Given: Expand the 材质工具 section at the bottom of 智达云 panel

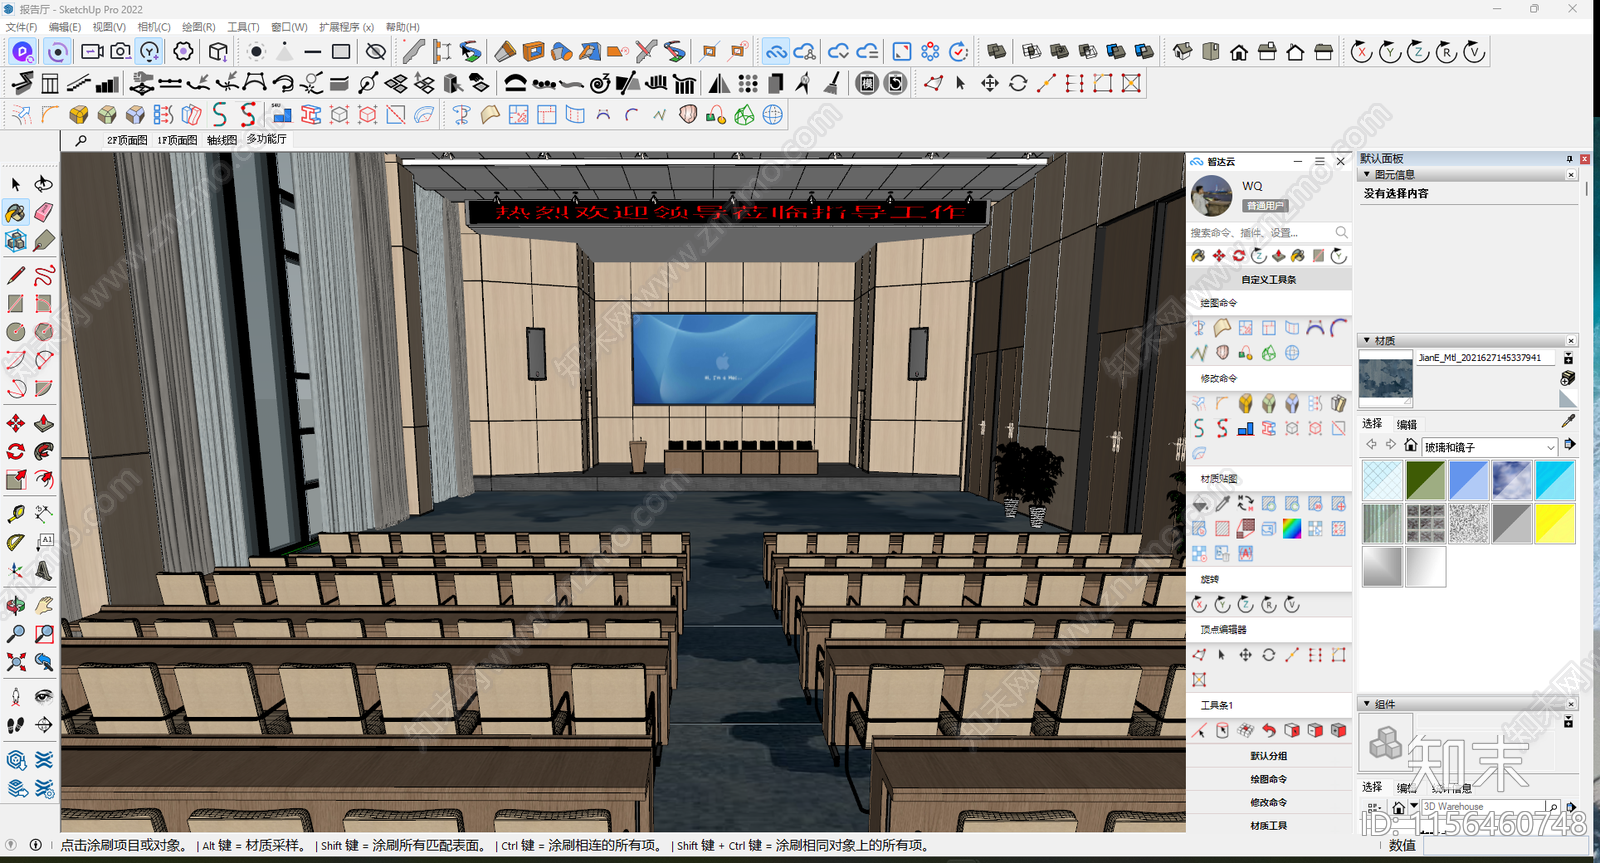Looking at the screenshot, I should [x=1269, y=825].
